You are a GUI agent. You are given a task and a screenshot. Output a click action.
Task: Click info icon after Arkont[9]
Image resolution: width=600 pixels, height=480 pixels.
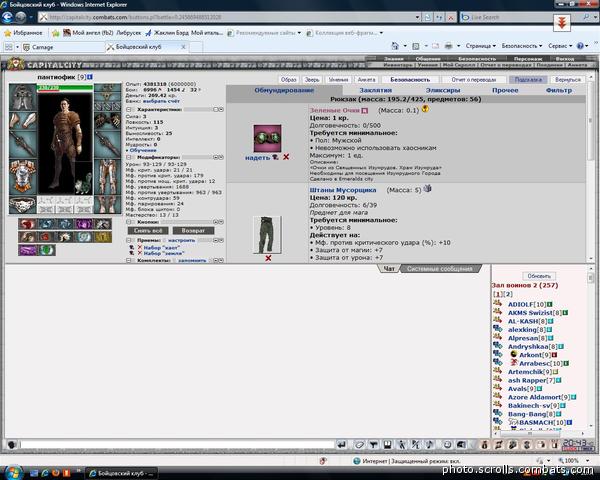tap(554, 355)
